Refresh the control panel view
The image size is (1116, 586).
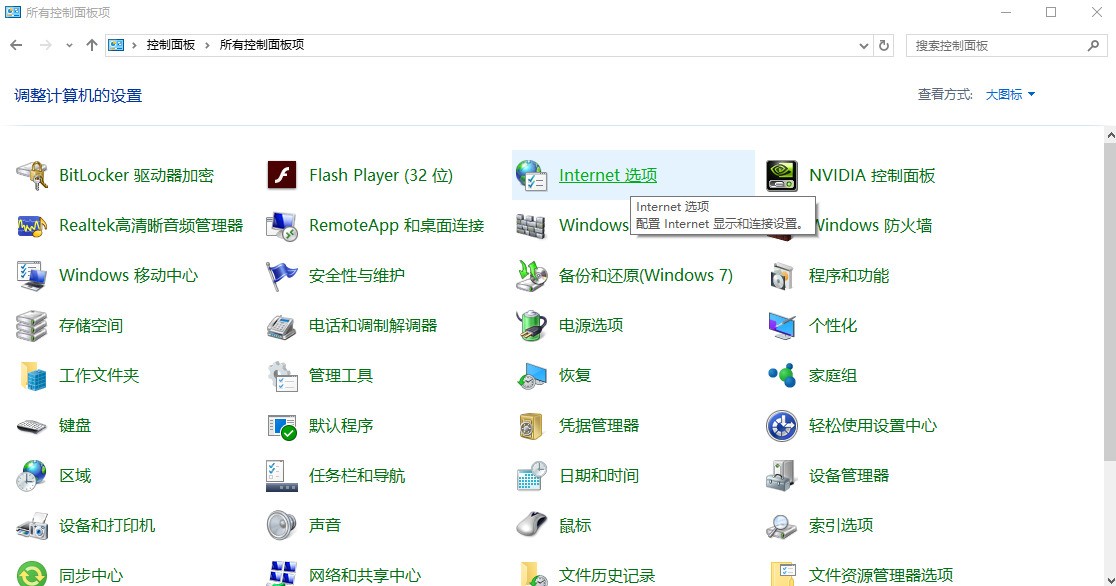tap(884, 46)
